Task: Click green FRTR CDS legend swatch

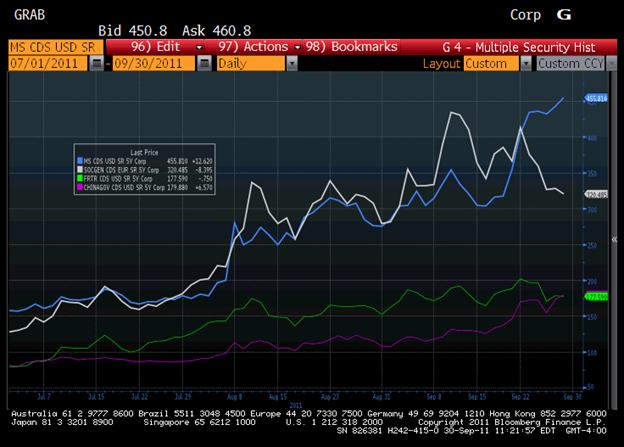Action: coord(79,176)
